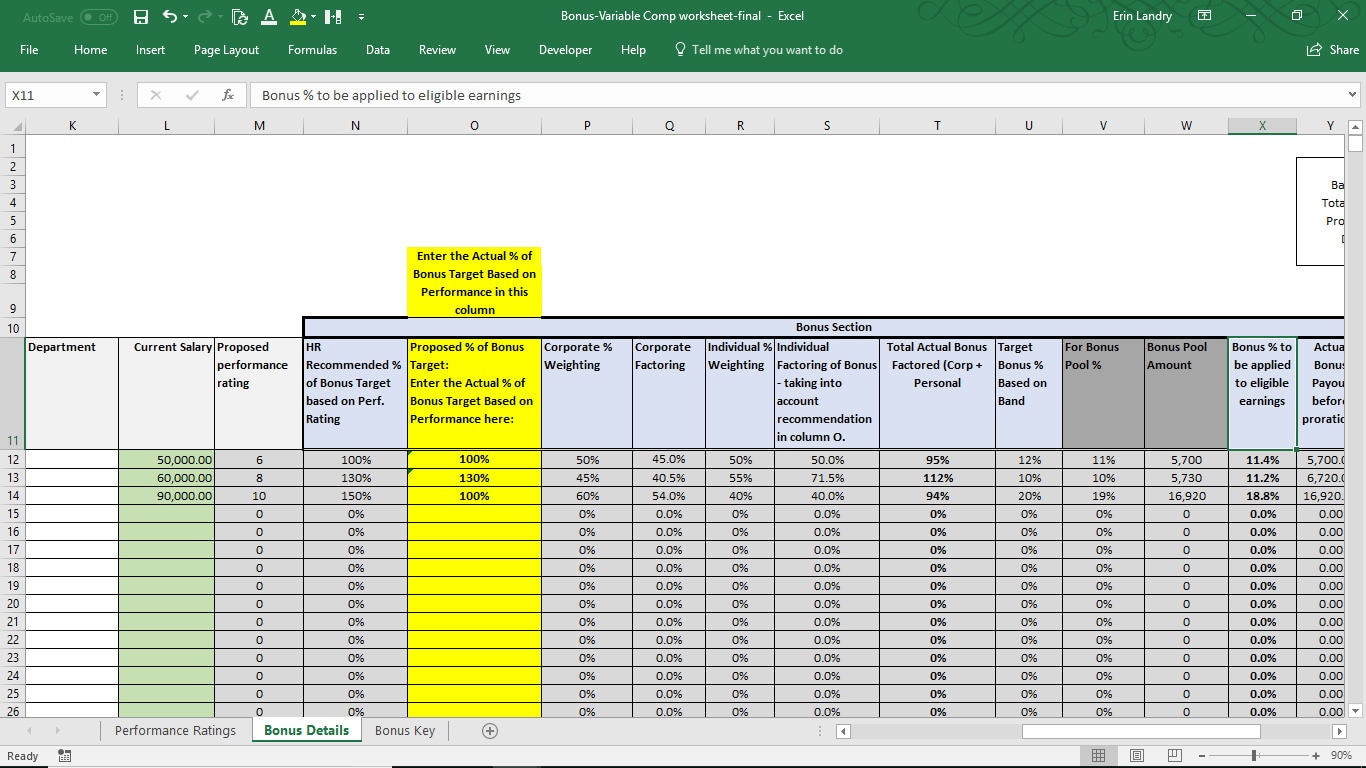Click the Department header cell
The image size is (1366, 768).
72,393
